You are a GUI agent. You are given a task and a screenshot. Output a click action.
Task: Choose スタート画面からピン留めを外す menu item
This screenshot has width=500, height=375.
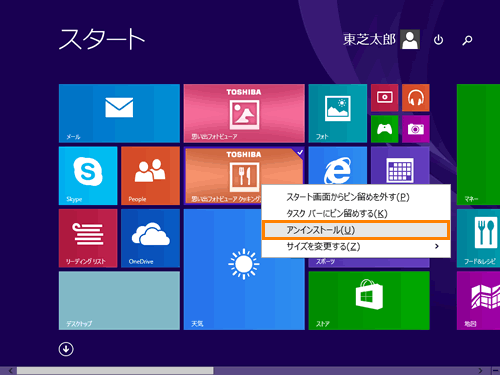tap(356, 197)
